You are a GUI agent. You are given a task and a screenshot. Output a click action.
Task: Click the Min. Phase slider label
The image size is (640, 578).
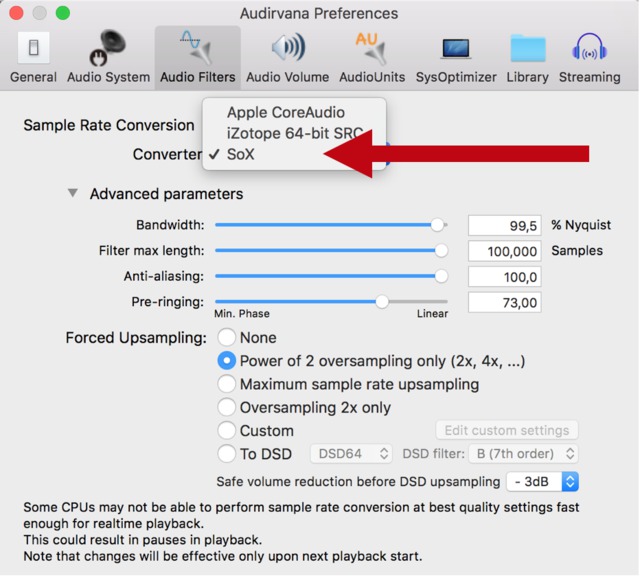(x=242, y=313)
